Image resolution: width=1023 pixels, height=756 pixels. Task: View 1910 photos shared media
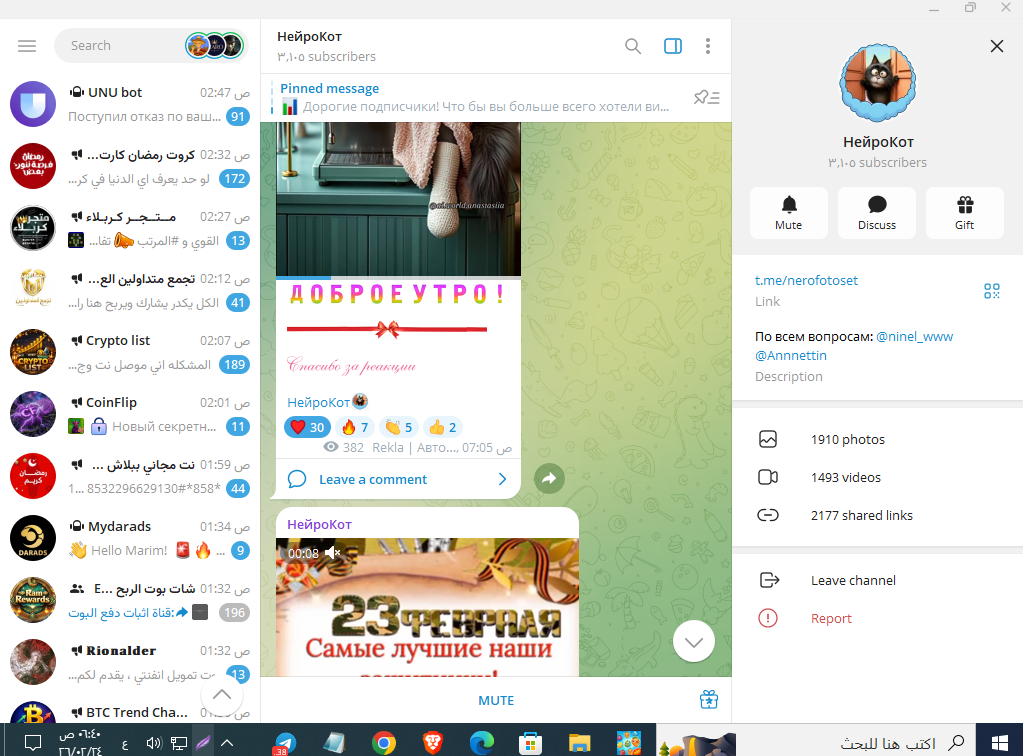(x=878, y=440)
